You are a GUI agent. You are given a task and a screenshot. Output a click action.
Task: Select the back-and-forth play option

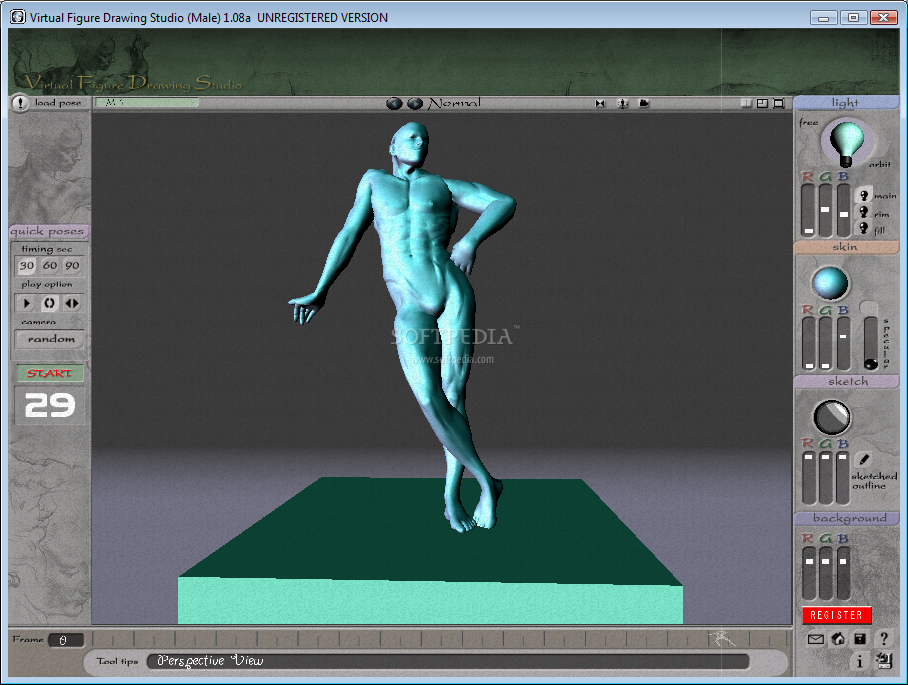point(72,303)
